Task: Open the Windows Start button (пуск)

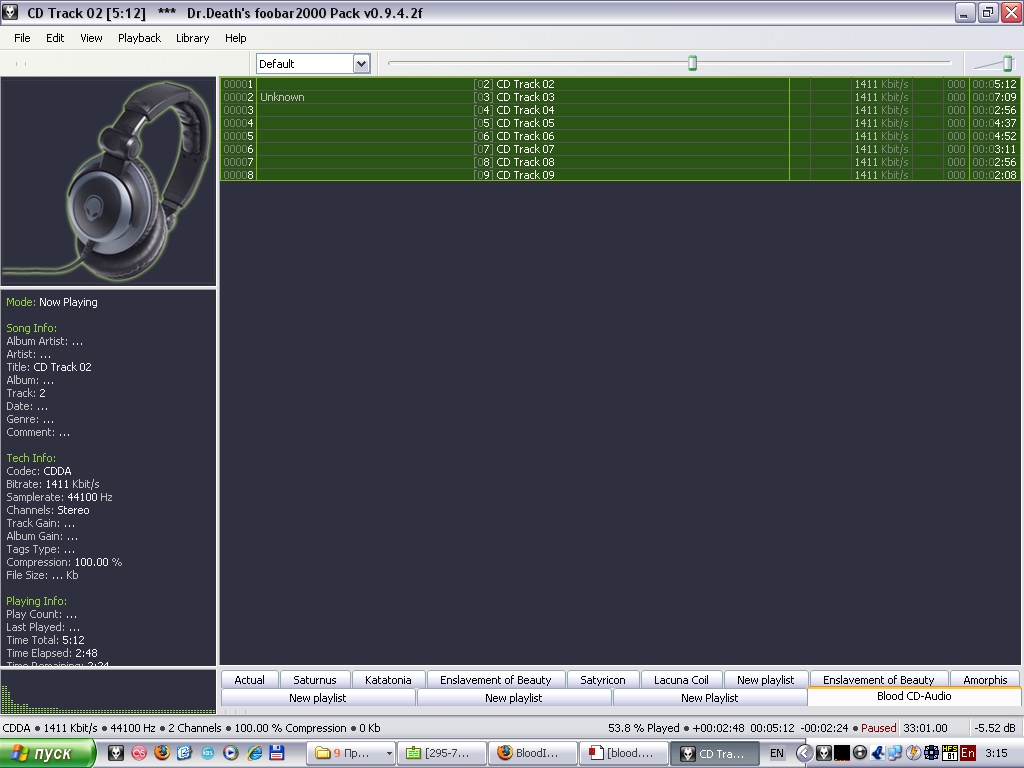Action: [48, 753]
